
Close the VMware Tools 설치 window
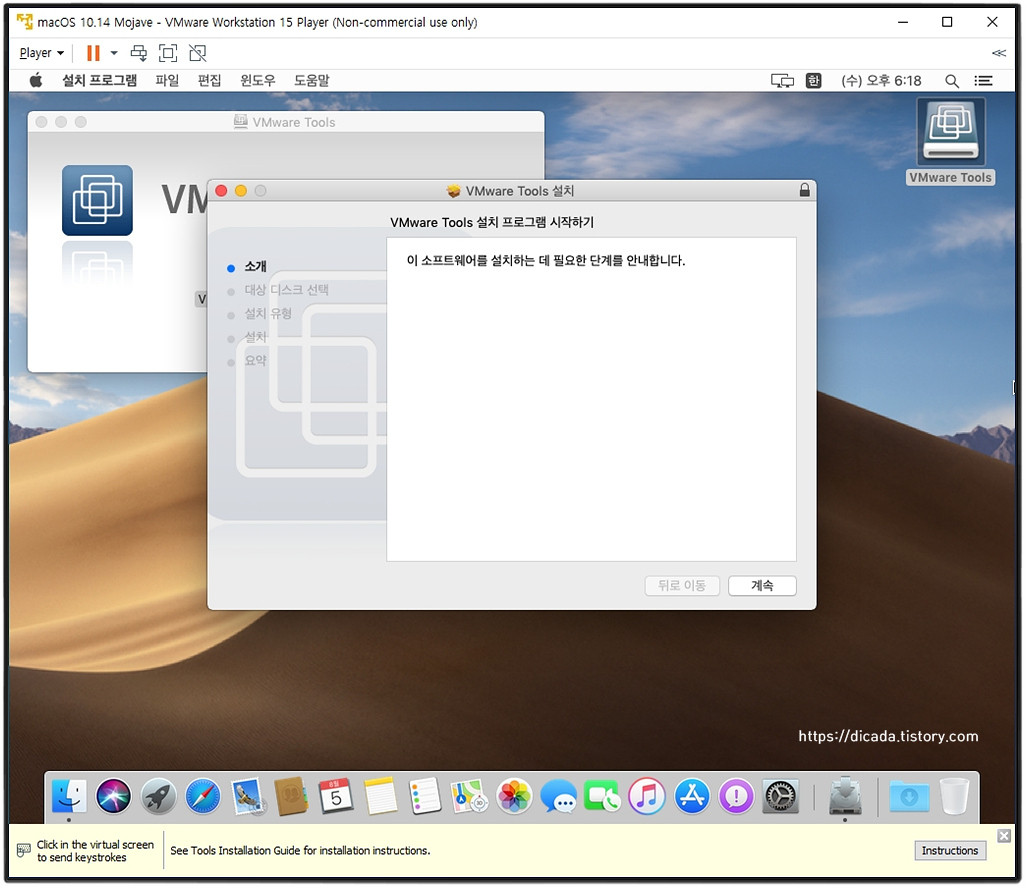(x=221, y=190)
